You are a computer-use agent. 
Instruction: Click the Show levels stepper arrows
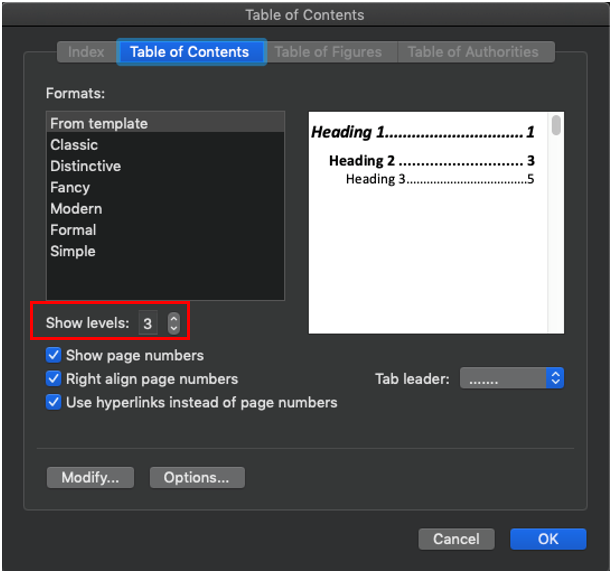pyautogui.click(x=174, y=323)
